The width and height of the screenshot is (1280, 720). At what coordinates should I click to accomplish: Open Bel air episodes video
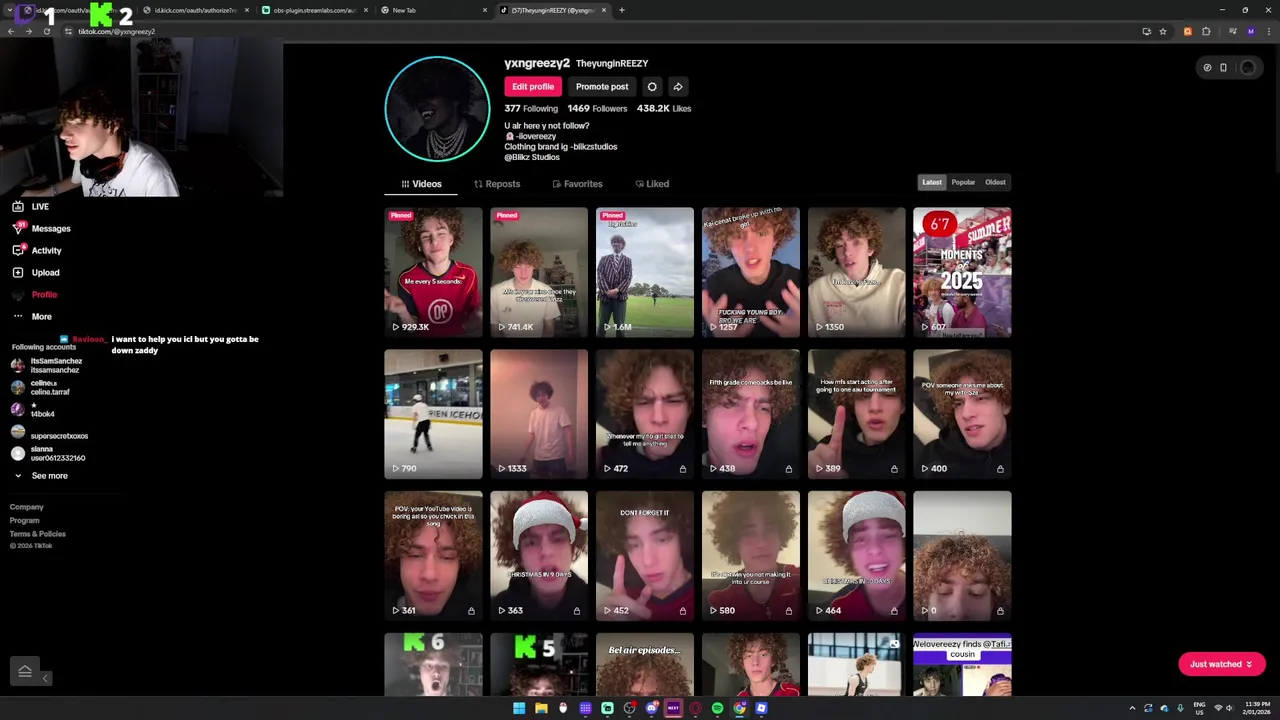click(645, 664)
